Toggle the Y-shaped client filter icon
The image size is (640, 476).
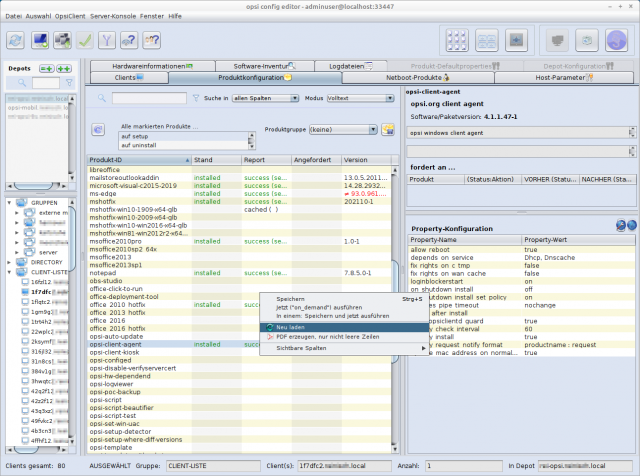tap(107, 40)
